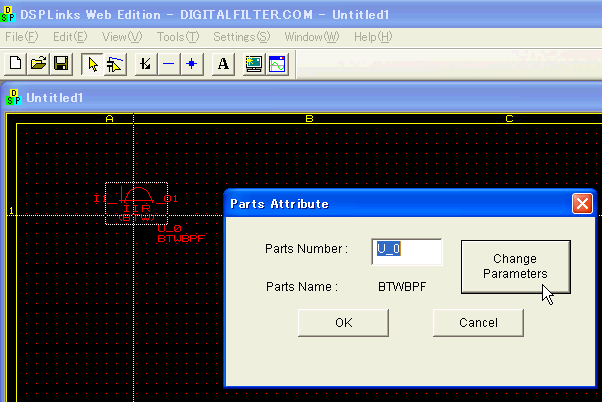Close the Parts Attribute dialog
Screen dimensions: 602x402
[x=582, y=203]
